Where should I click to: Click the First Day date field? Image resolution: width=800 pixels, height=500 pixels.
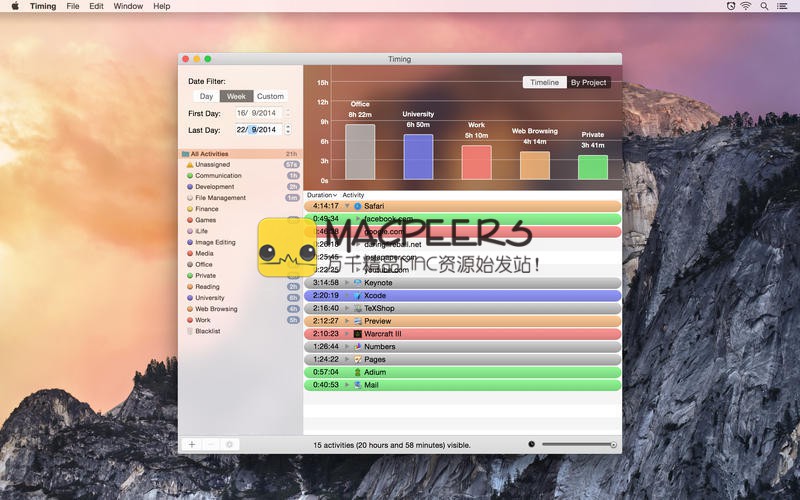(x=258, y=113)
